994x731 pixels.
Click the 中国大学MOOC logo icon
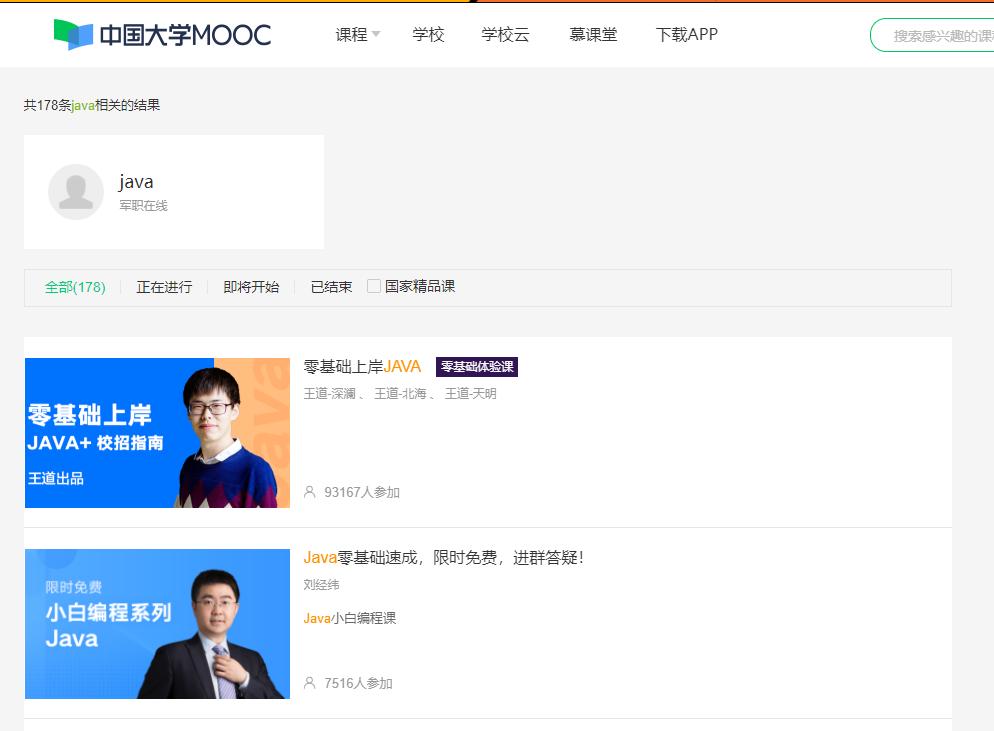(x=69, y=33)
